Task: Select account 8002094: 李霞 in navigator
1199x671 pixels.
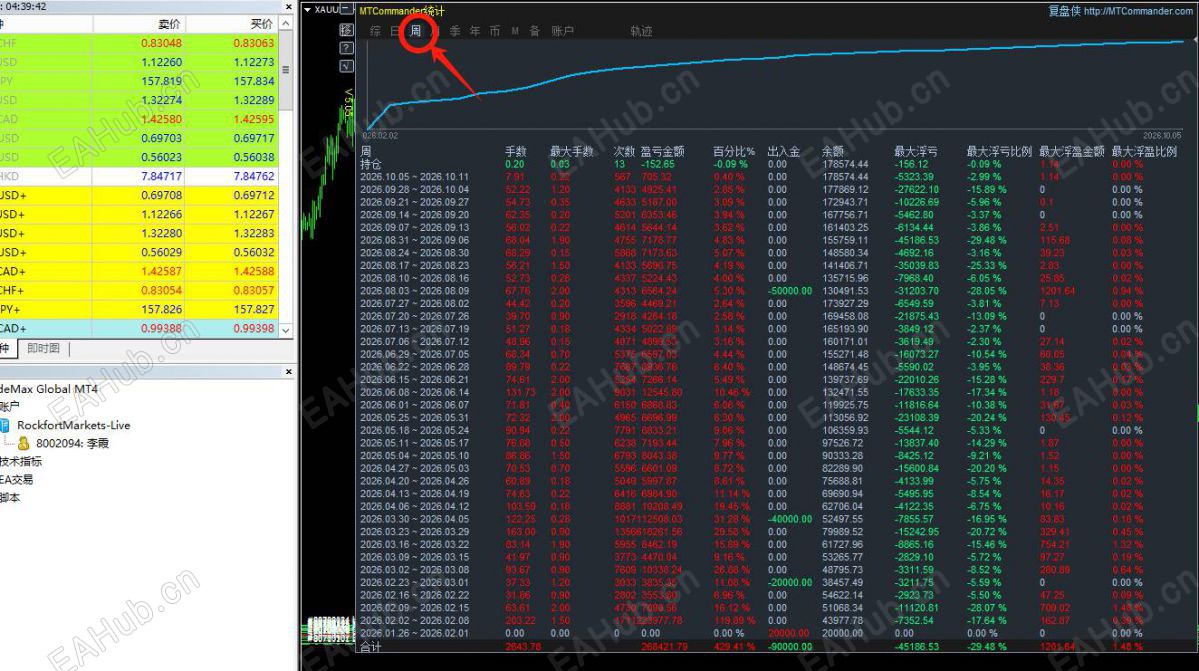Action: [73, 443]
